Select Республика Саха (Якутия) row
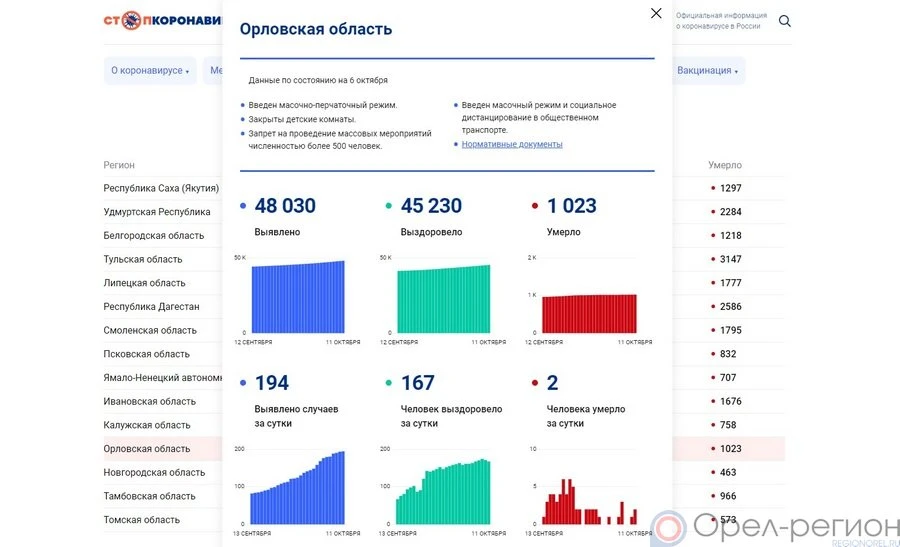The height and width of the screenshot is (547, 900). click(161, 188)
